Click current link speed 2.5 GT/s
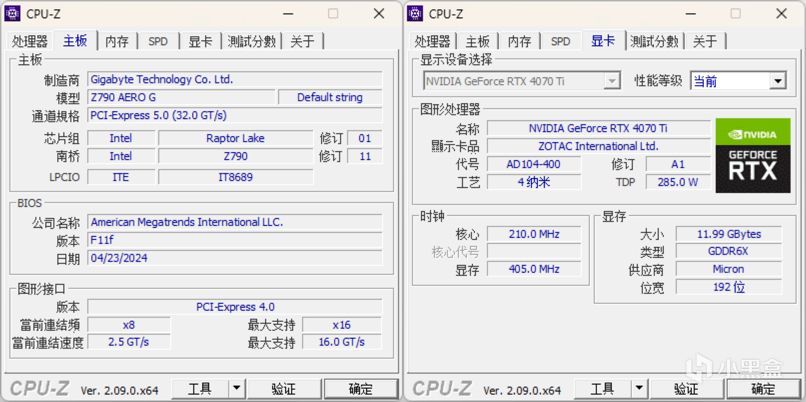The width and height of the screenshot is (806, 402). tap(129, 342)
